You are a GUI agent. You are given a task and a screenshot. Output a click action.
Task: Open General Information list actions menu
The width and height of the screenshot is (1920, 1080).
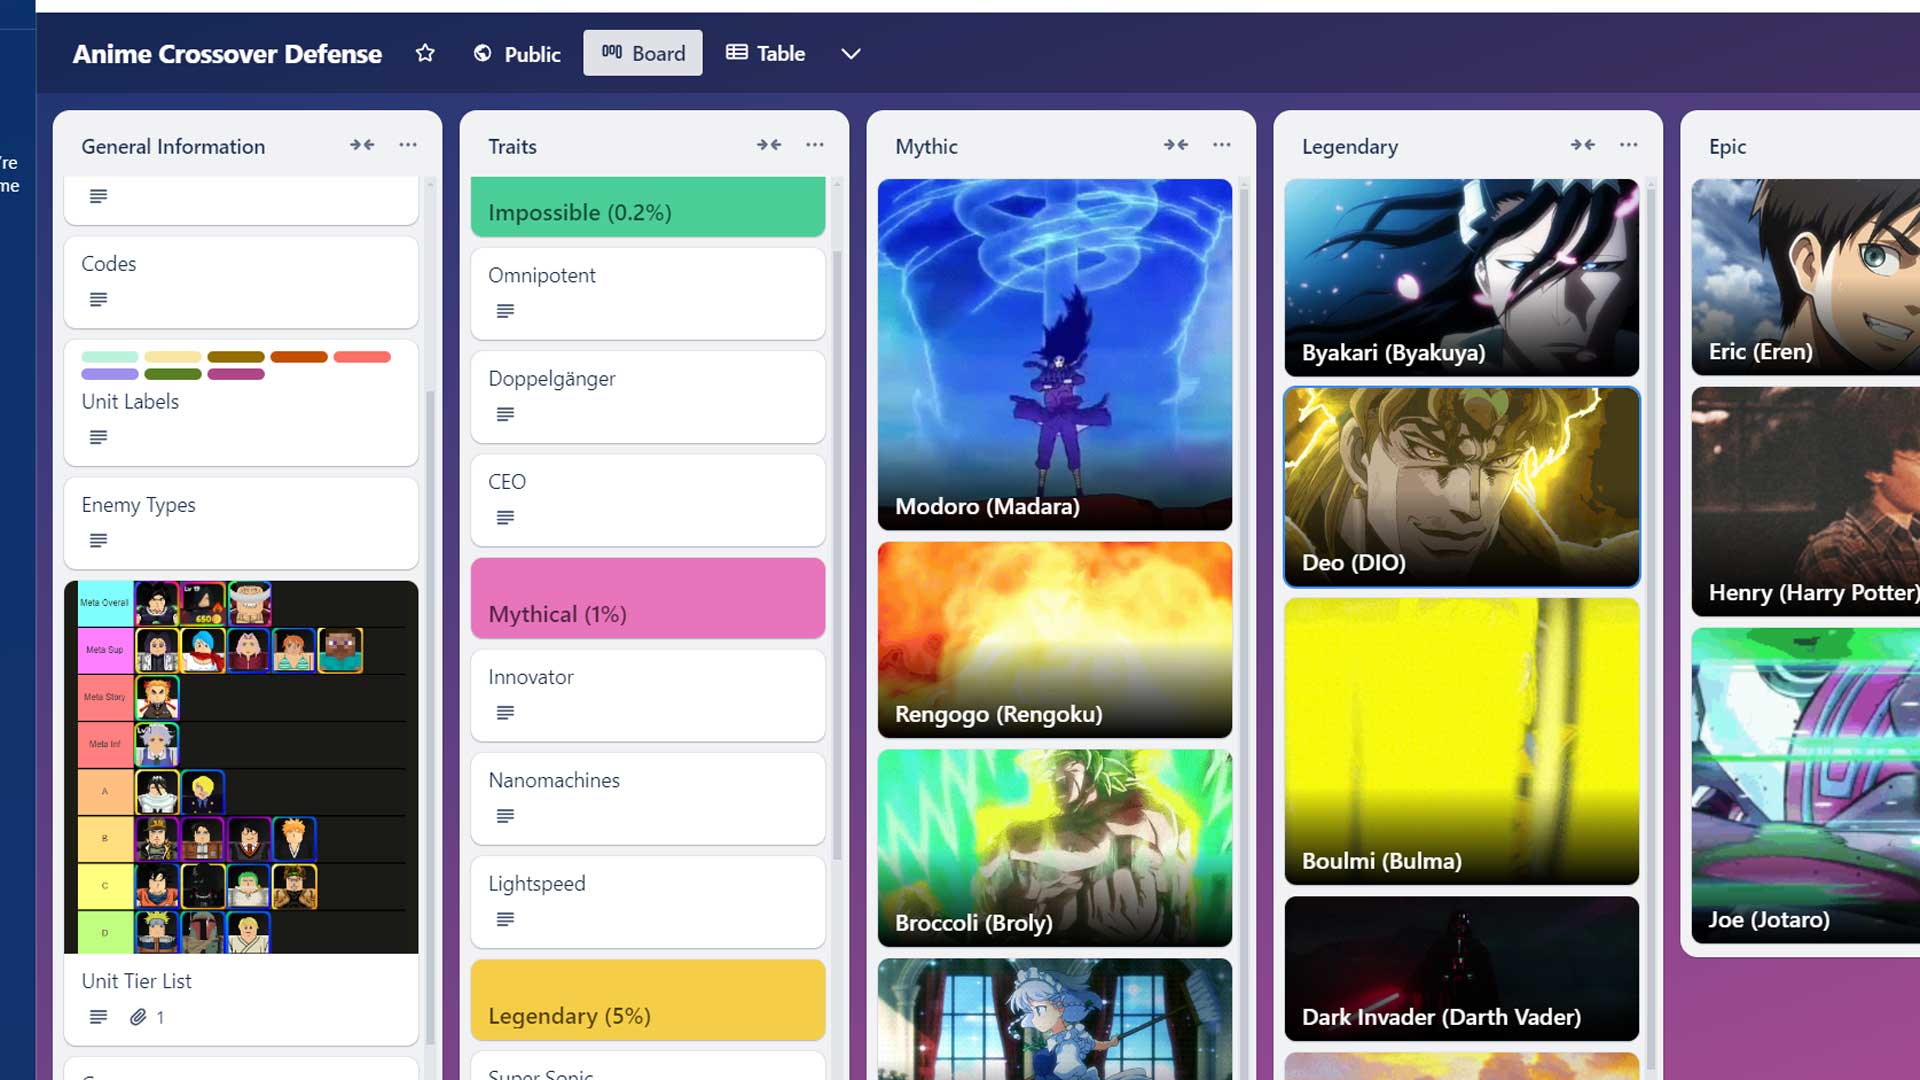point(408,145)
